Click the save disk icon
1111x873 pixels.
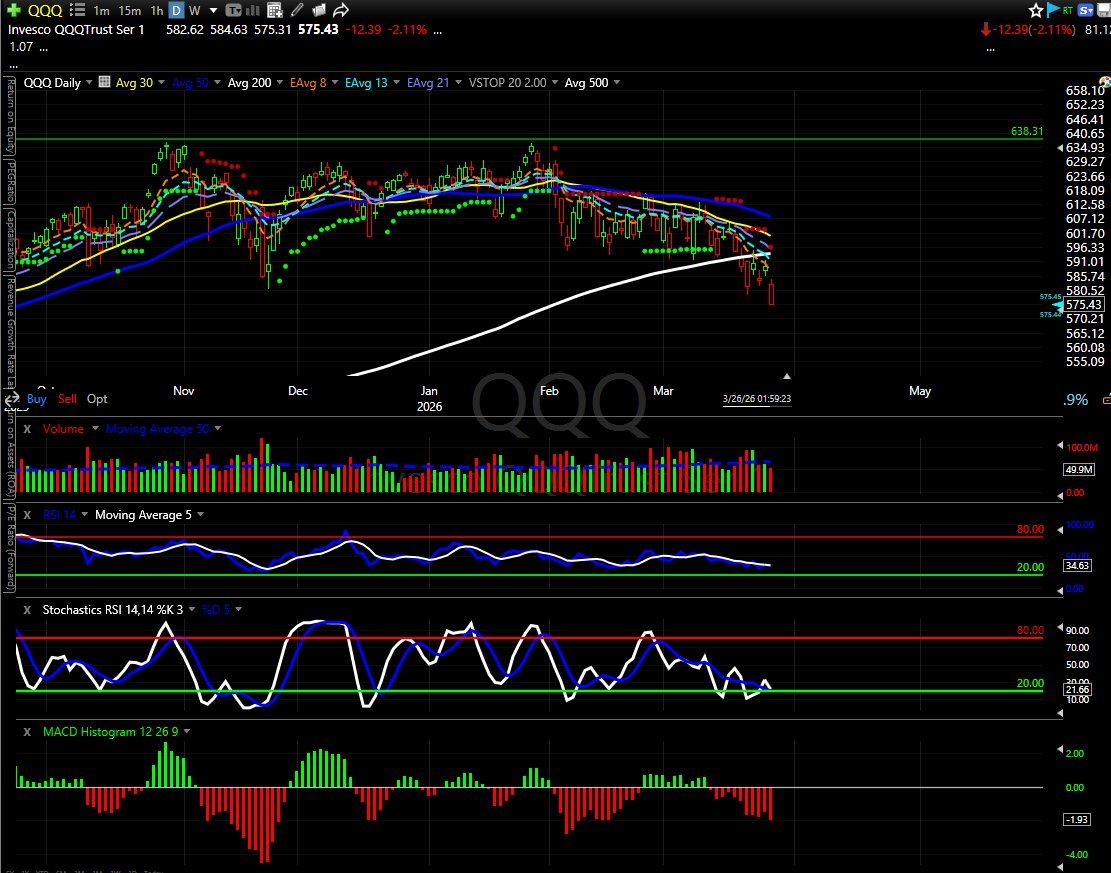pyautogui.click(x=1103, y=10)
